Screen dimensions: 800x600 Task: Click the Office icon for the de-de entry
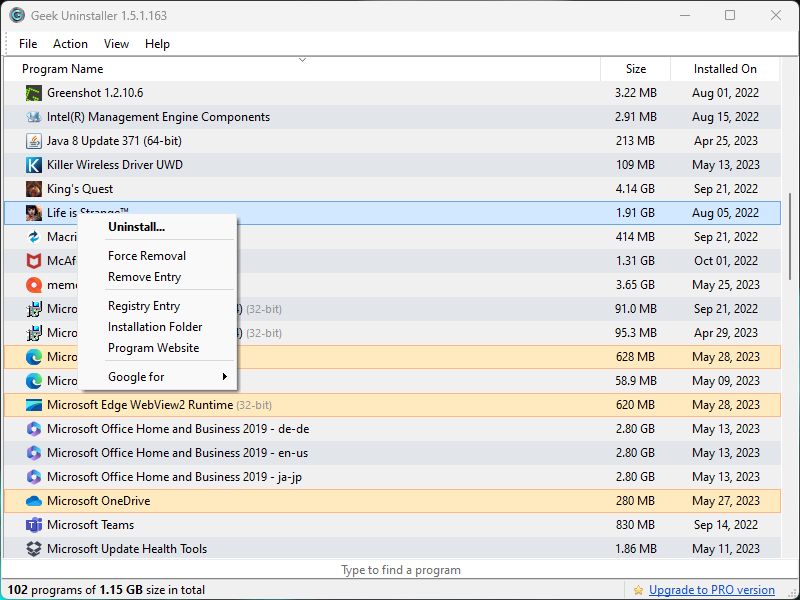pyautogui.click(x=34, y=429)
